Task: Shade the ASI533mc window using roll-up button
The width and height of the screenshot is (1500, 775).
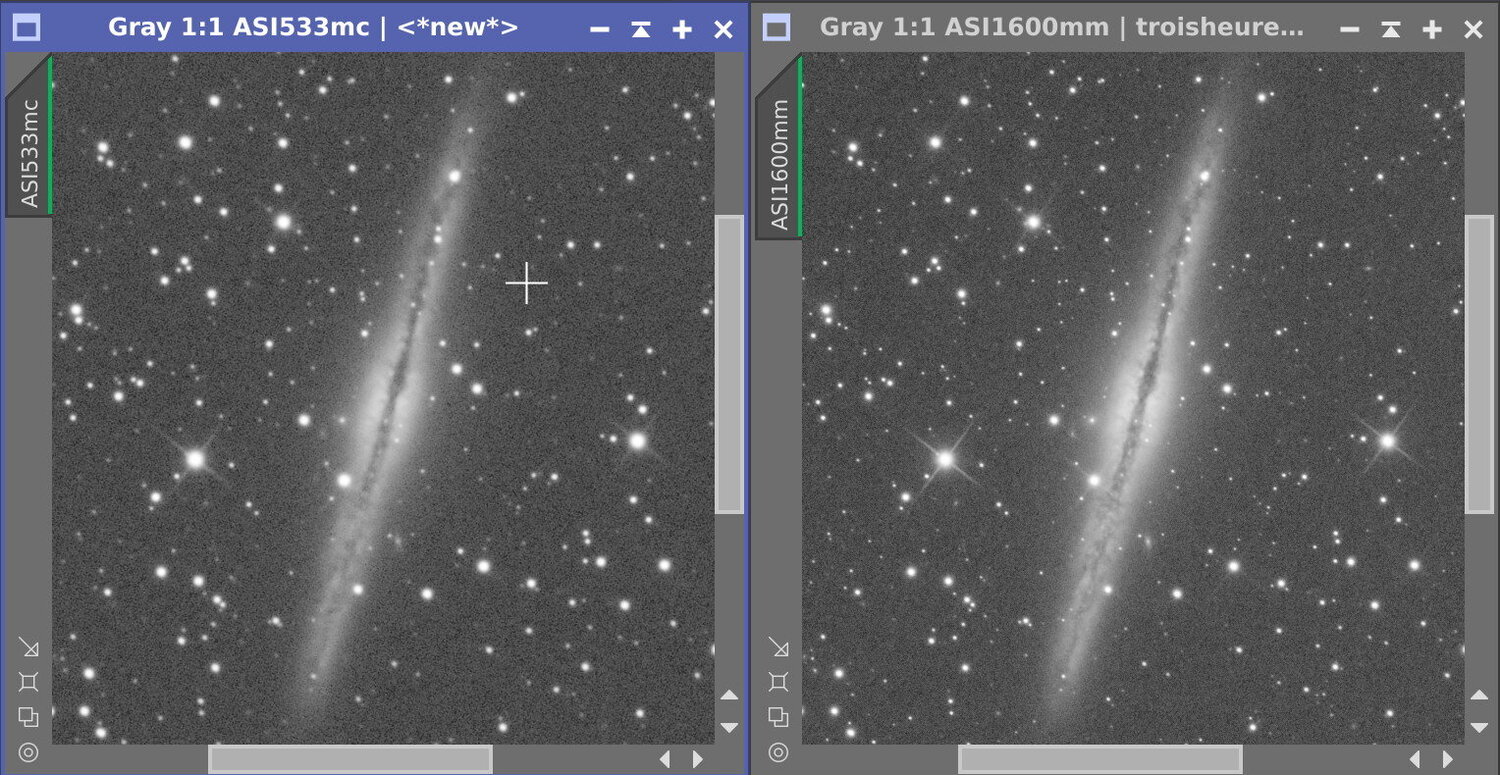Action: click(641, 29)
